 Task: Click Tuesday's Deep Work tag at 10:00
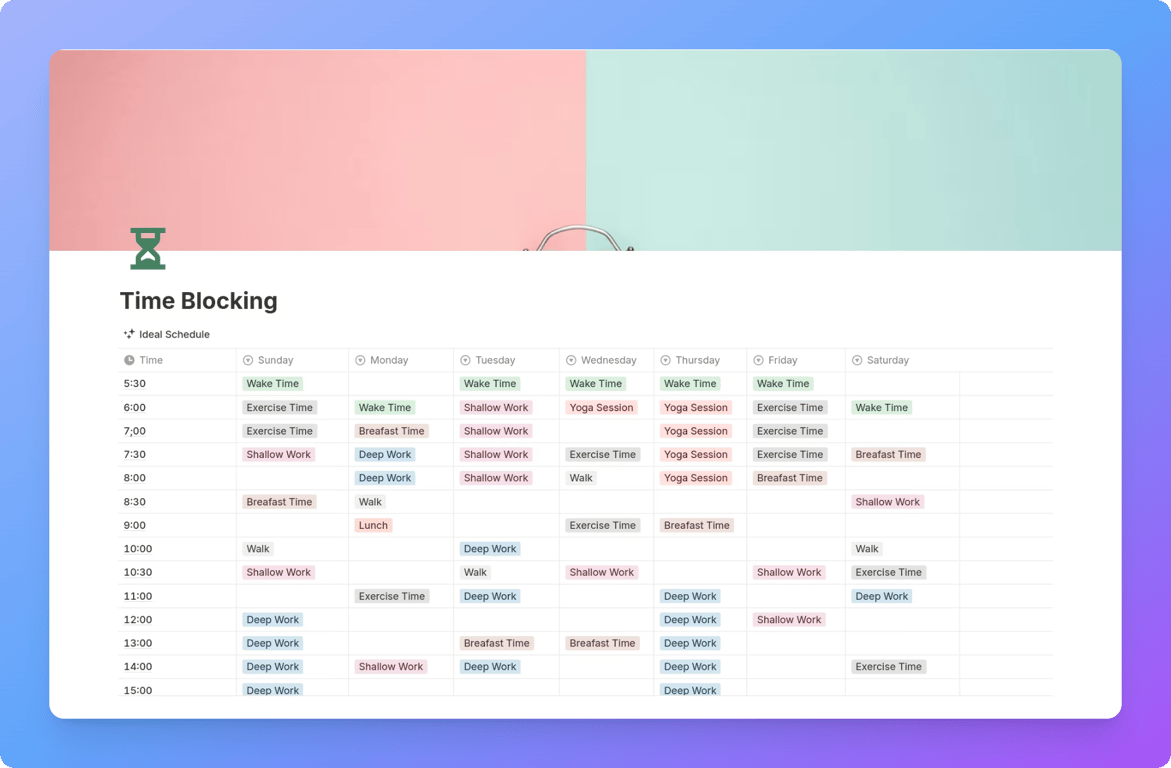(490, 548)
